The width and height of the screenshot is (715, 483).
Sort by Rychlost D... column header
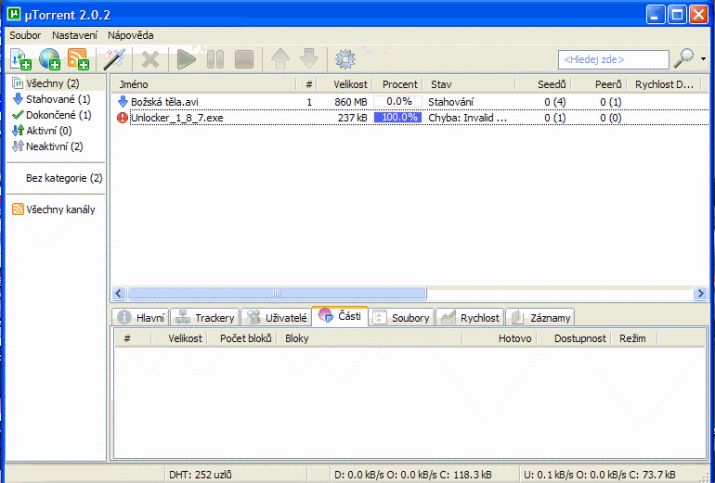(x=664, y=84)
